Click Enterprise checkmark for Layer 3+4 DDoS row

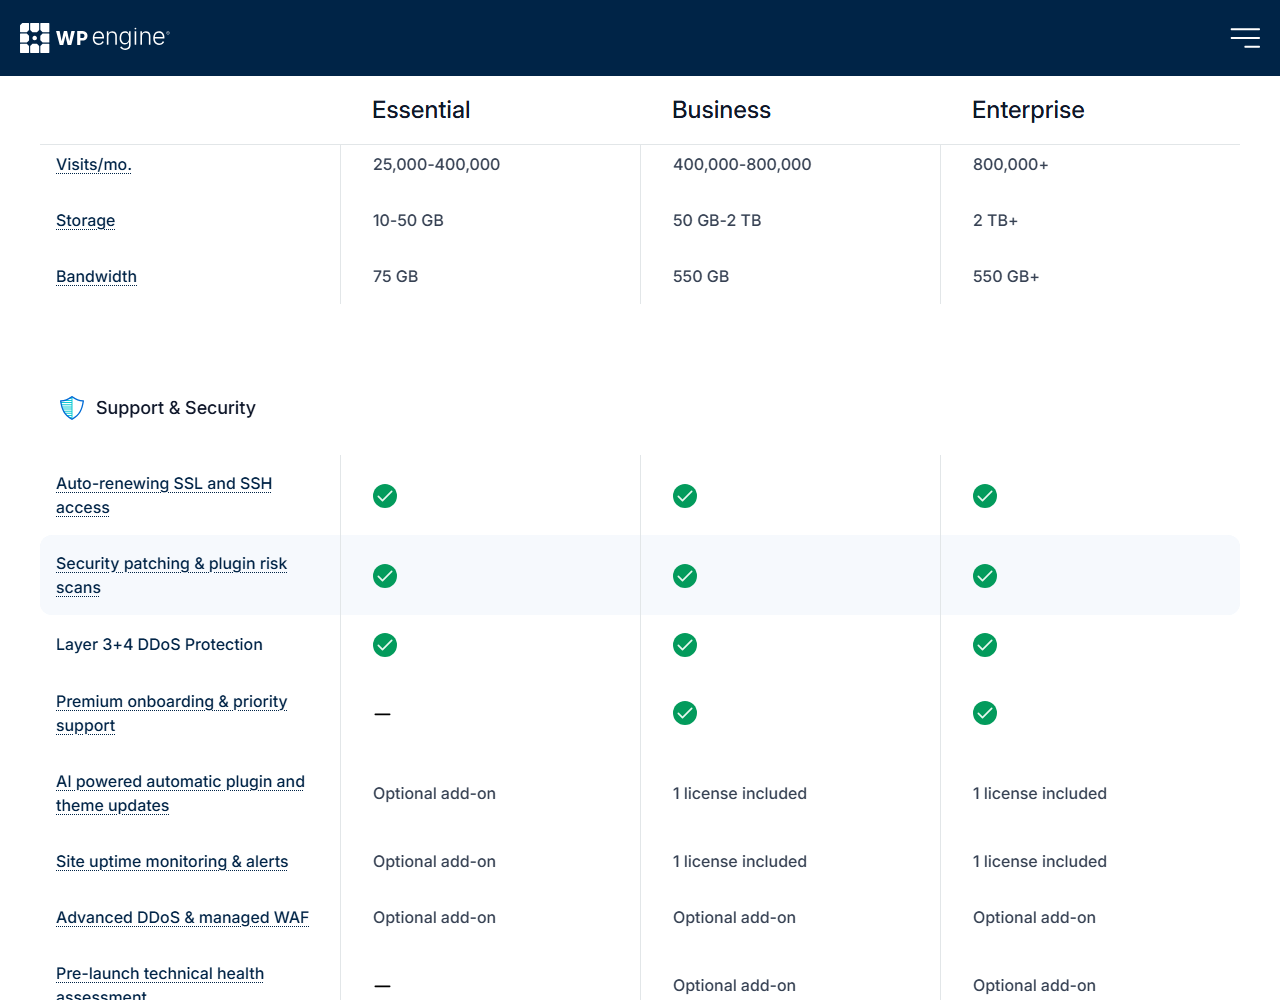pos(985,645)
